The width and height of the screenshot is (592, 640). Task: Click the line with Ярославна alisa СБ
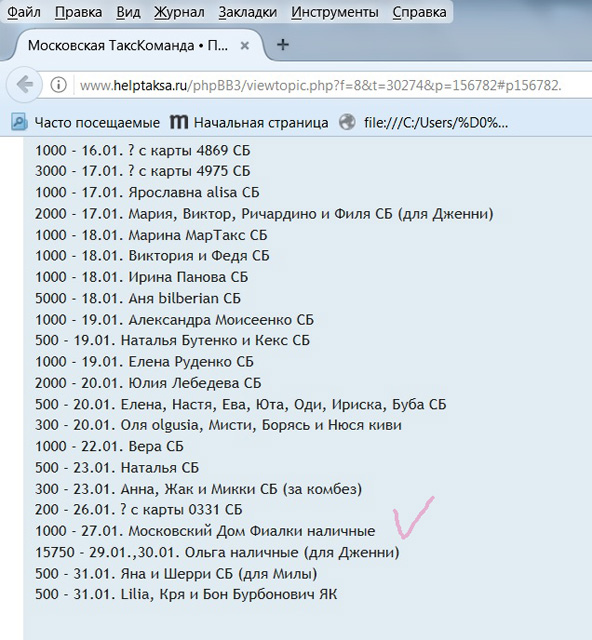click(x=147, y=192)
